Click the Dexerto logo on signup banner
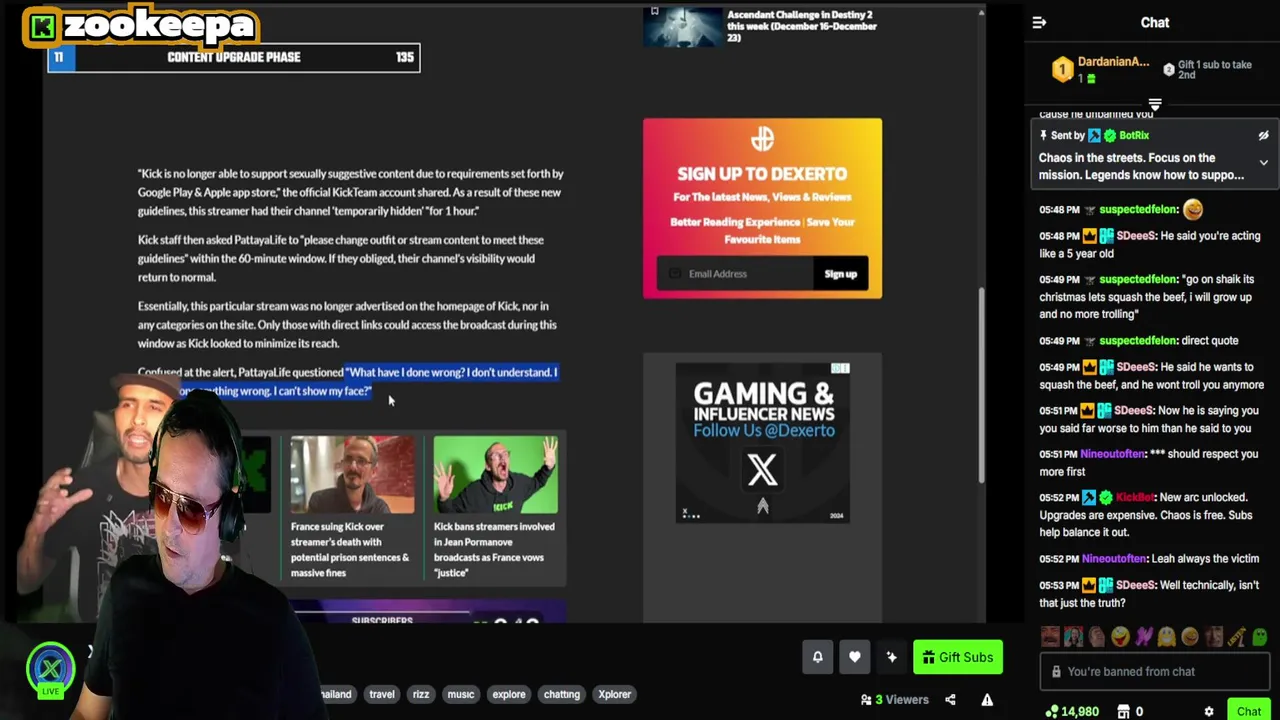This screenshot has height=720, width=1280. pyautogui.click(x=762, y=139)
